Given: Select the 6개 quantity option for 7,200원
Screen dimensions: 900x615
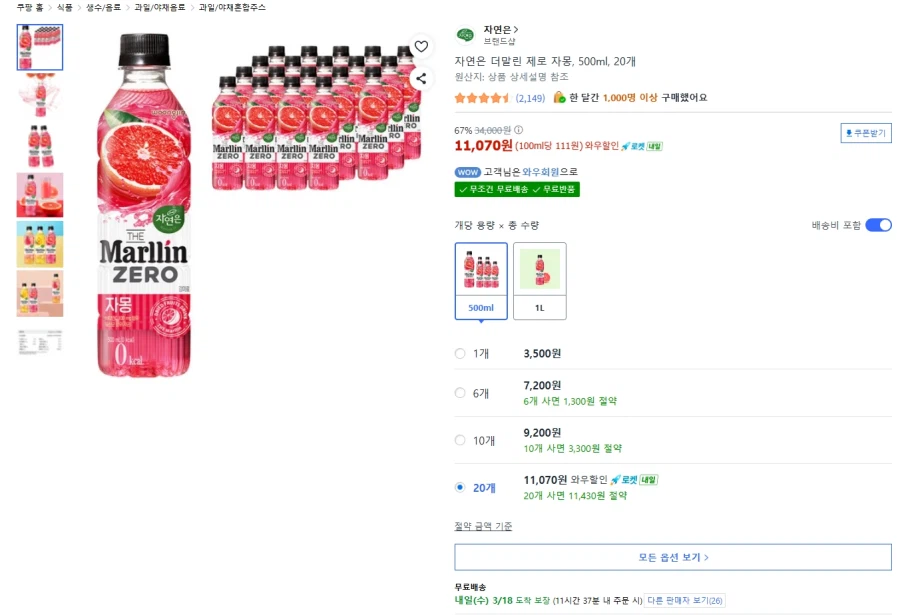Looking at the screenshot, I should 460,392.
